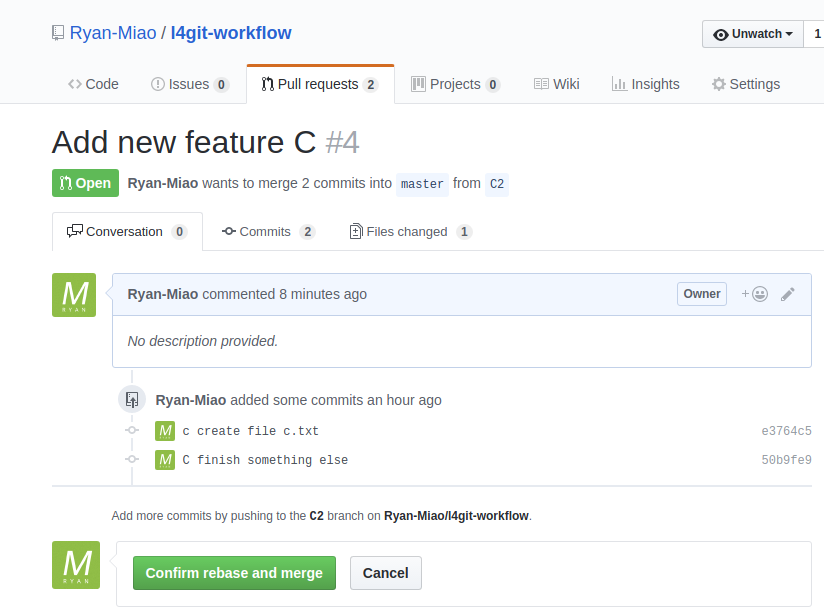Viewport: 824px width, 614px height.
Task: Cancel the rebase and merge
Action: point(386,573)
